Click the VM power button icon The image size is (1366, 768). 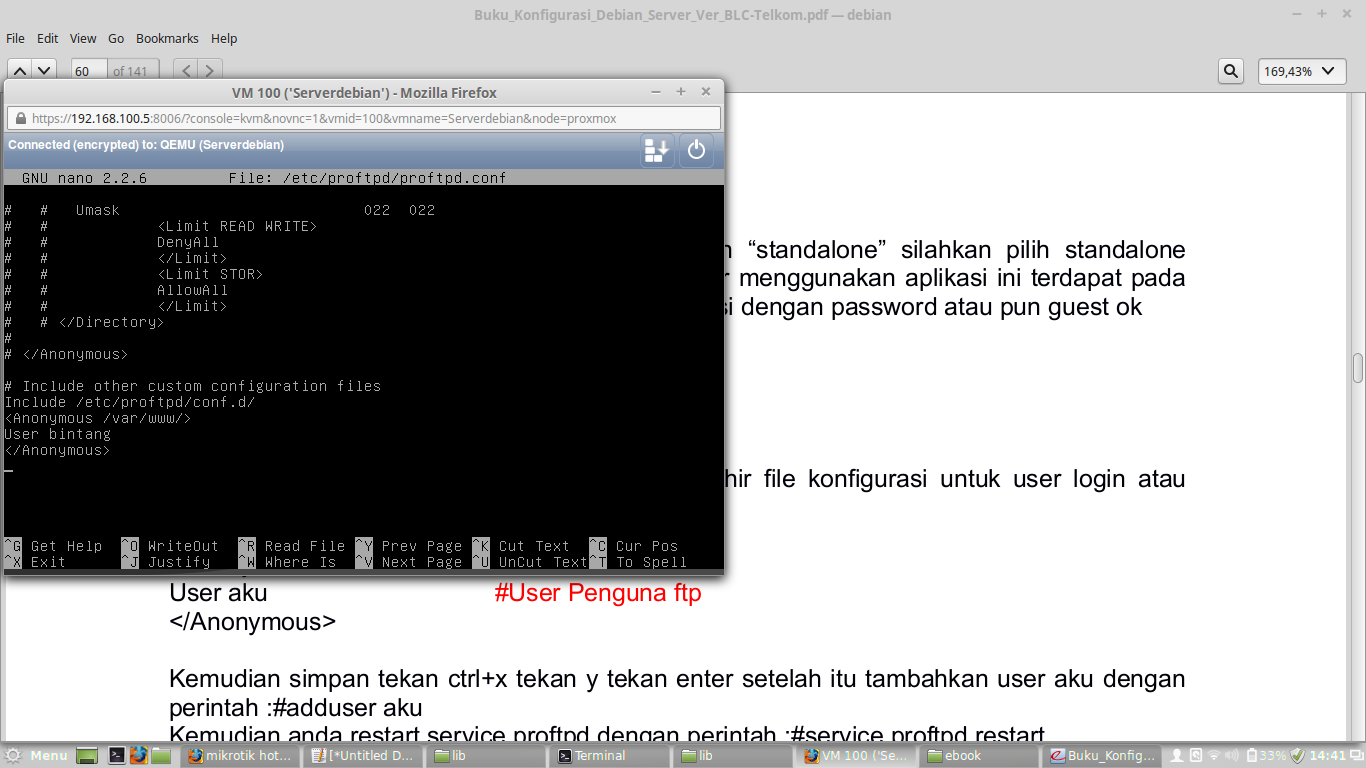(x=697, y=150)
